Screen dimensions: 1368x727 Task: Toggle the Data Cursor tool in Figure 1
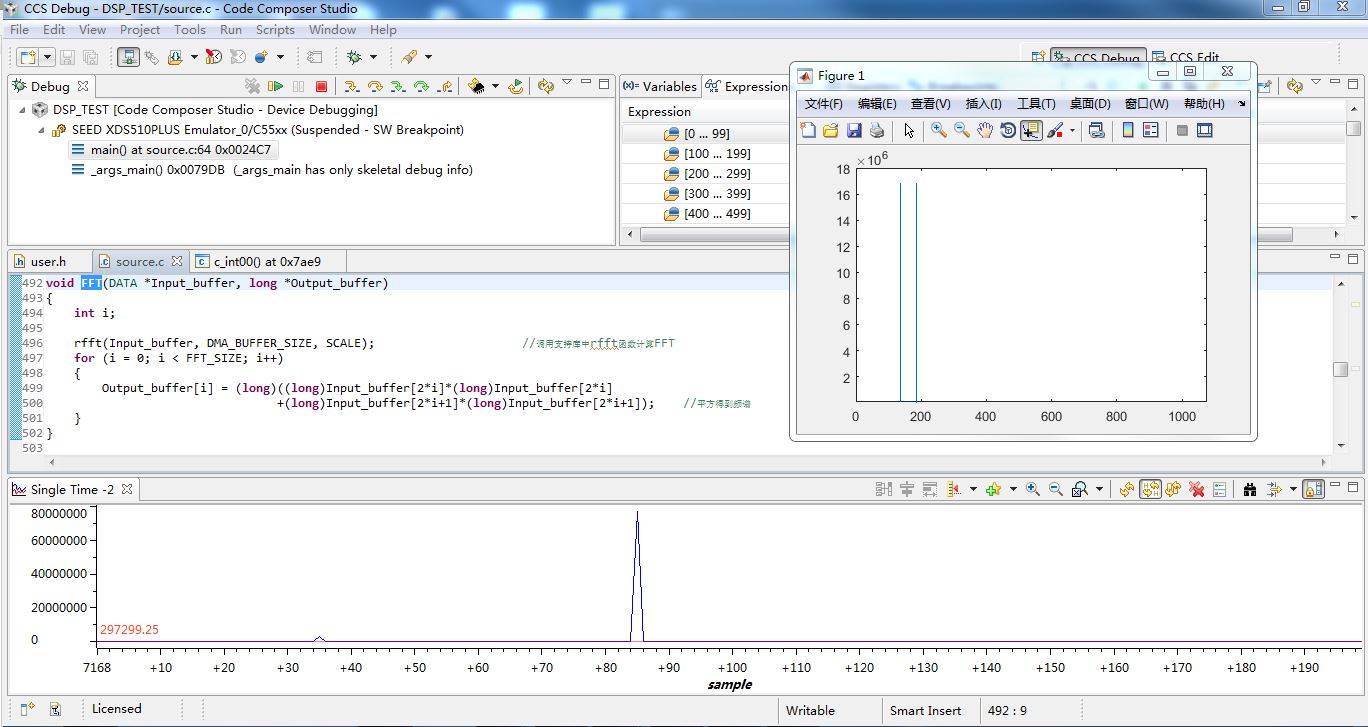click(x=1031, y=130)
